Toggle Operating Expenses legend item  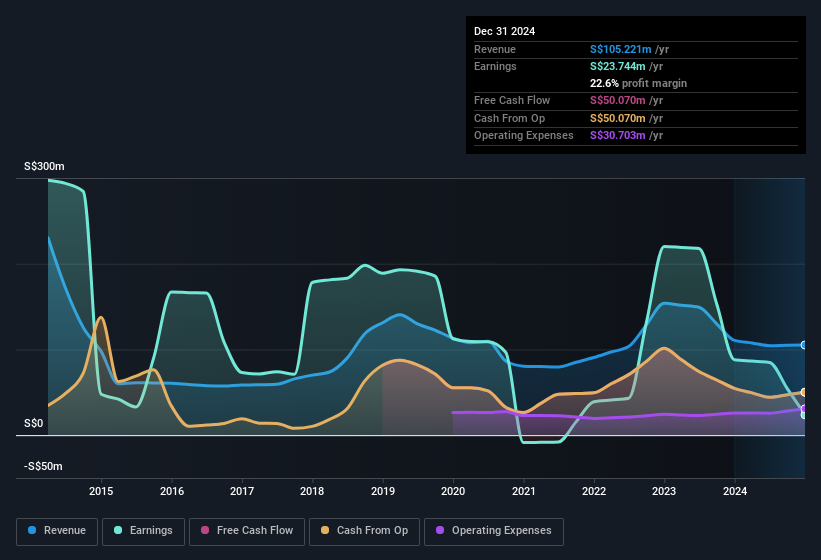coord(494,531)
